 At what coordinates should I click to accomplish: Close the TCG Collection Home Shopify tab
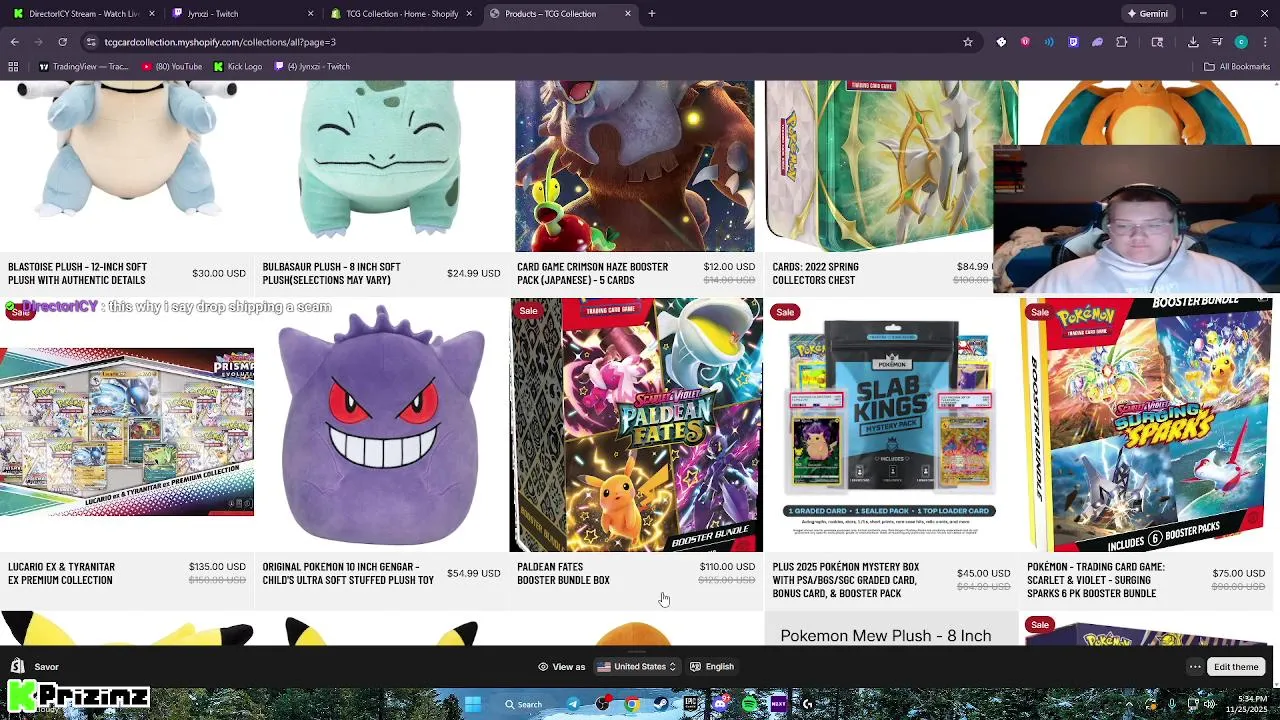(x=468, y=14)
